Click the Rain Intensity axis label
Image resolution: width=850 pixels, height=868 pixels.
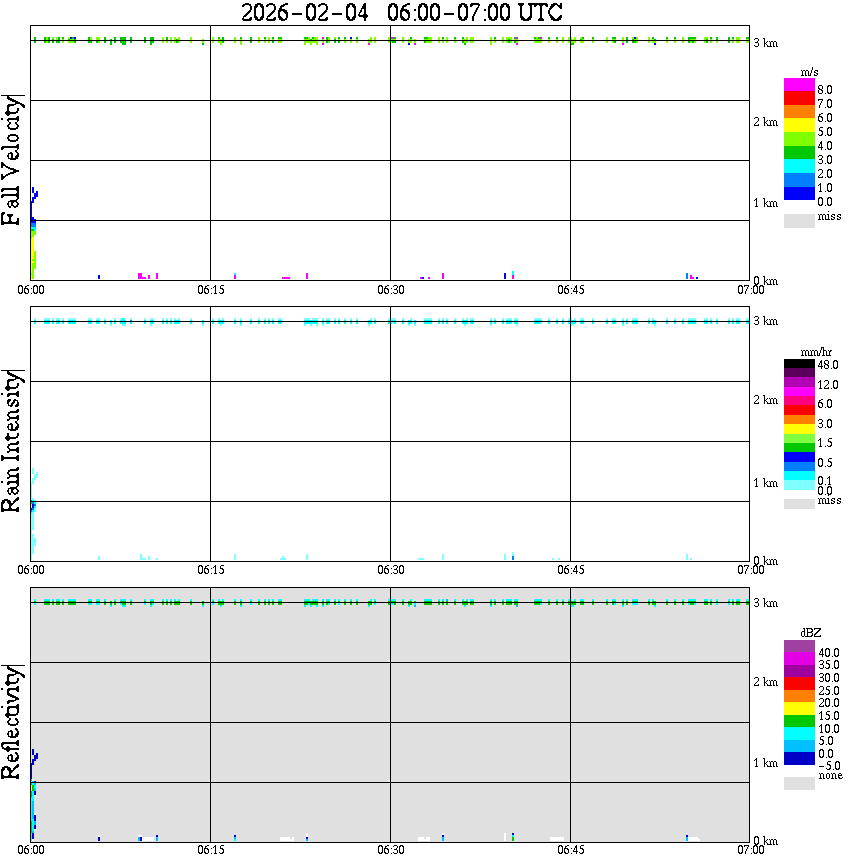pos(11,441)
